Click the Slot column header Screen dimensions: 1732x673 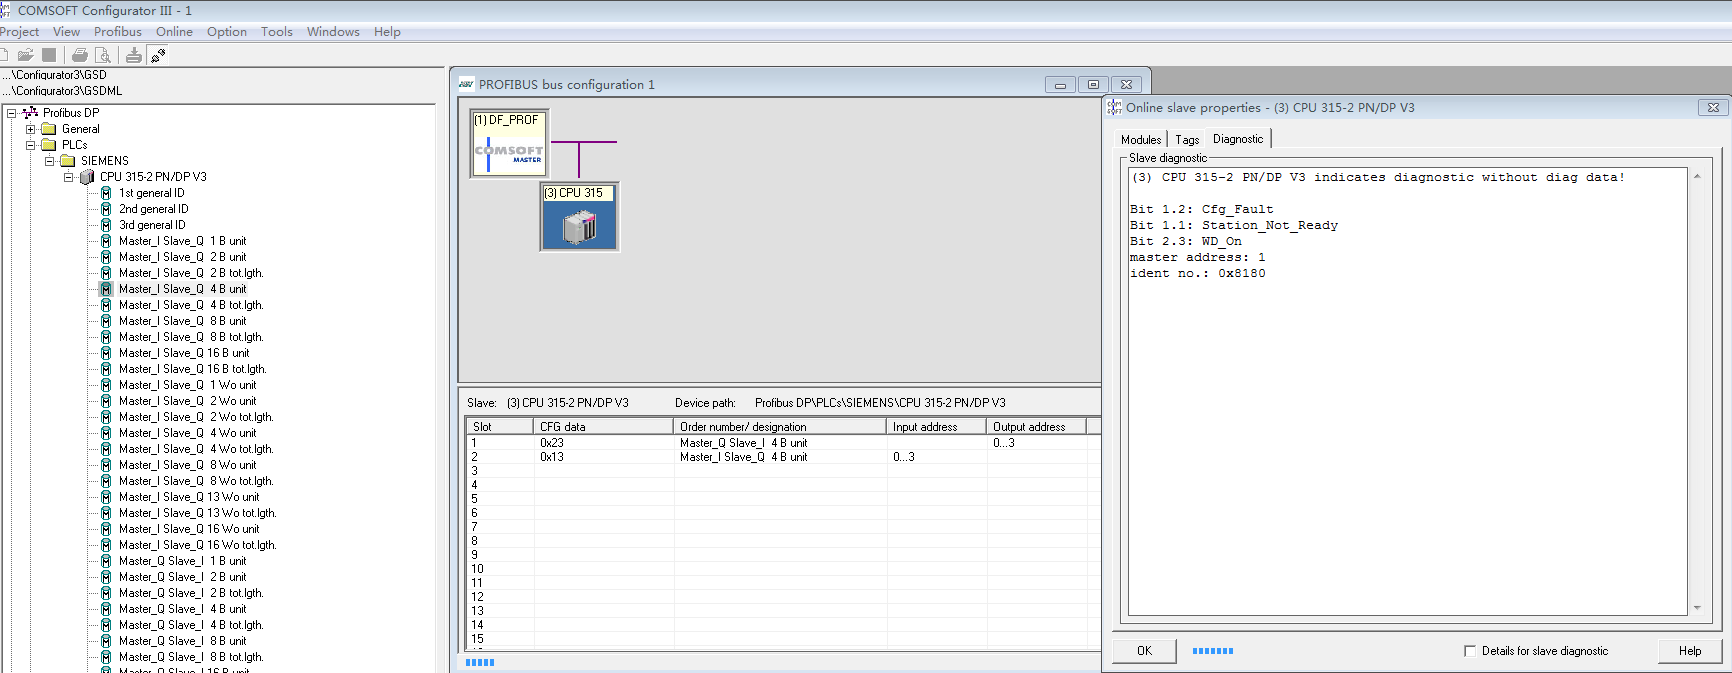coord(500,427)
